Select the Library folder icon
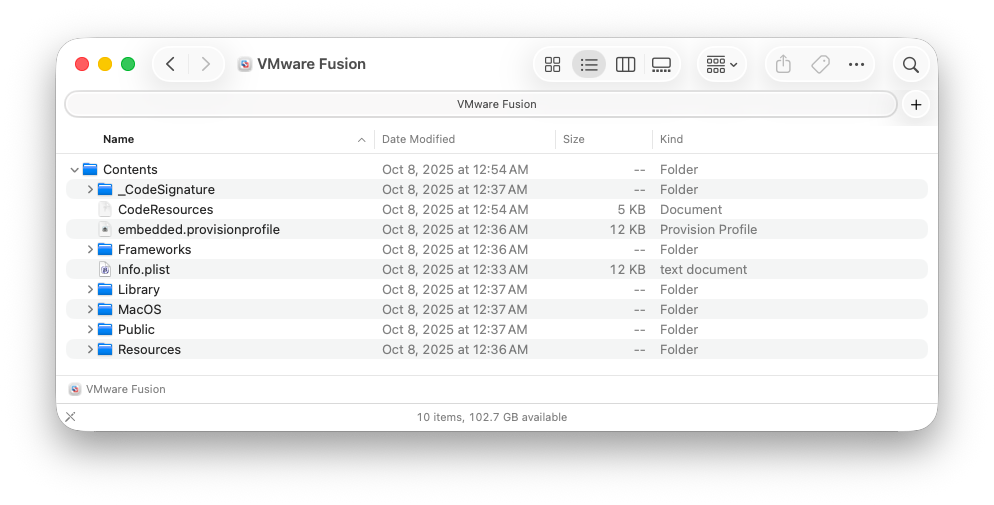Screen dimensions: 994x505 point(105,289)
